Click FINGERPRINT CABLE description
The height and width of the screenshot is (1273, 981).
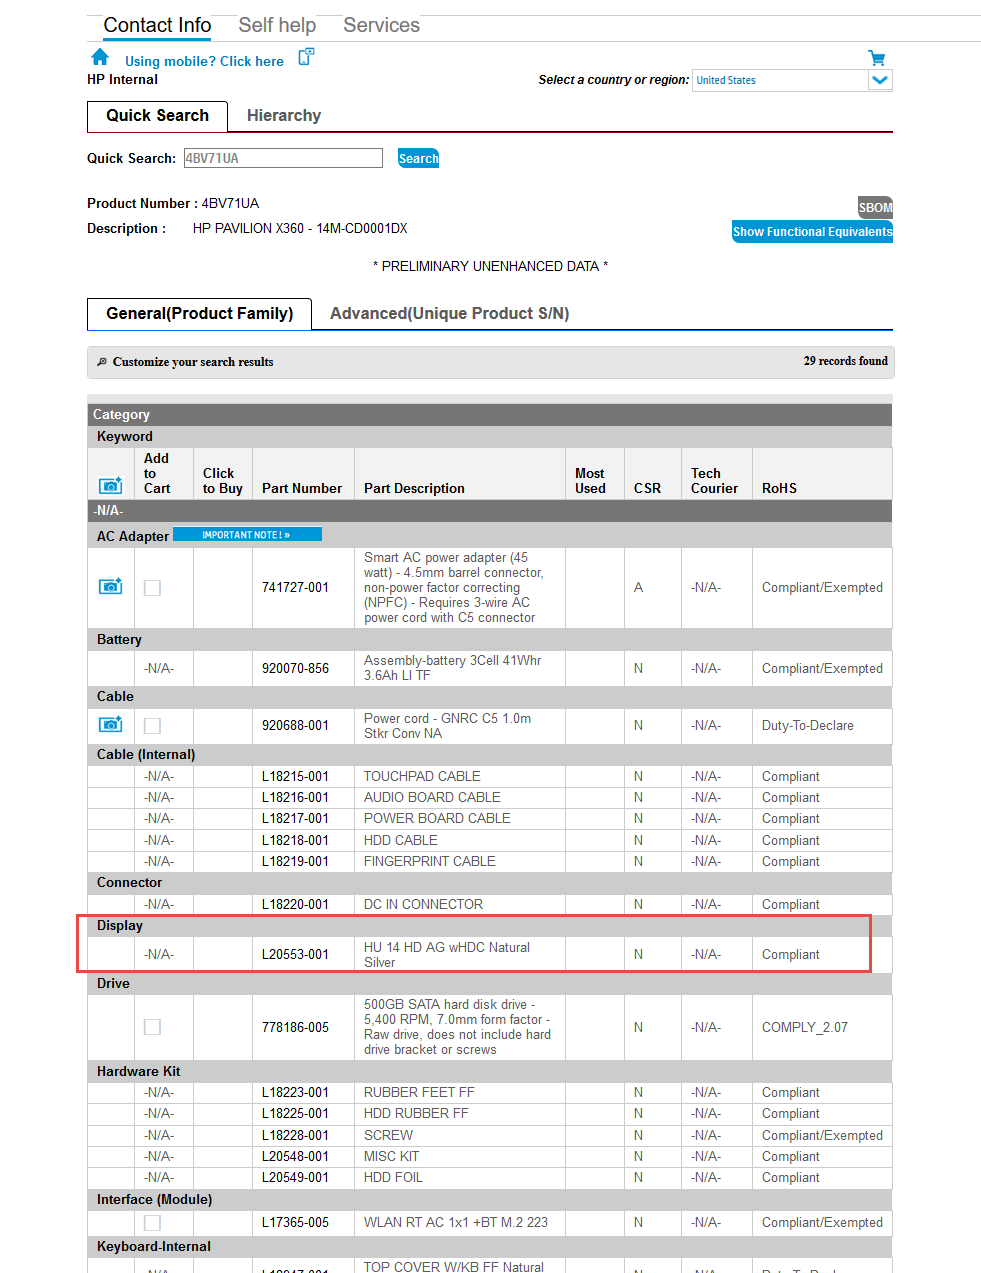click(429, 861)
